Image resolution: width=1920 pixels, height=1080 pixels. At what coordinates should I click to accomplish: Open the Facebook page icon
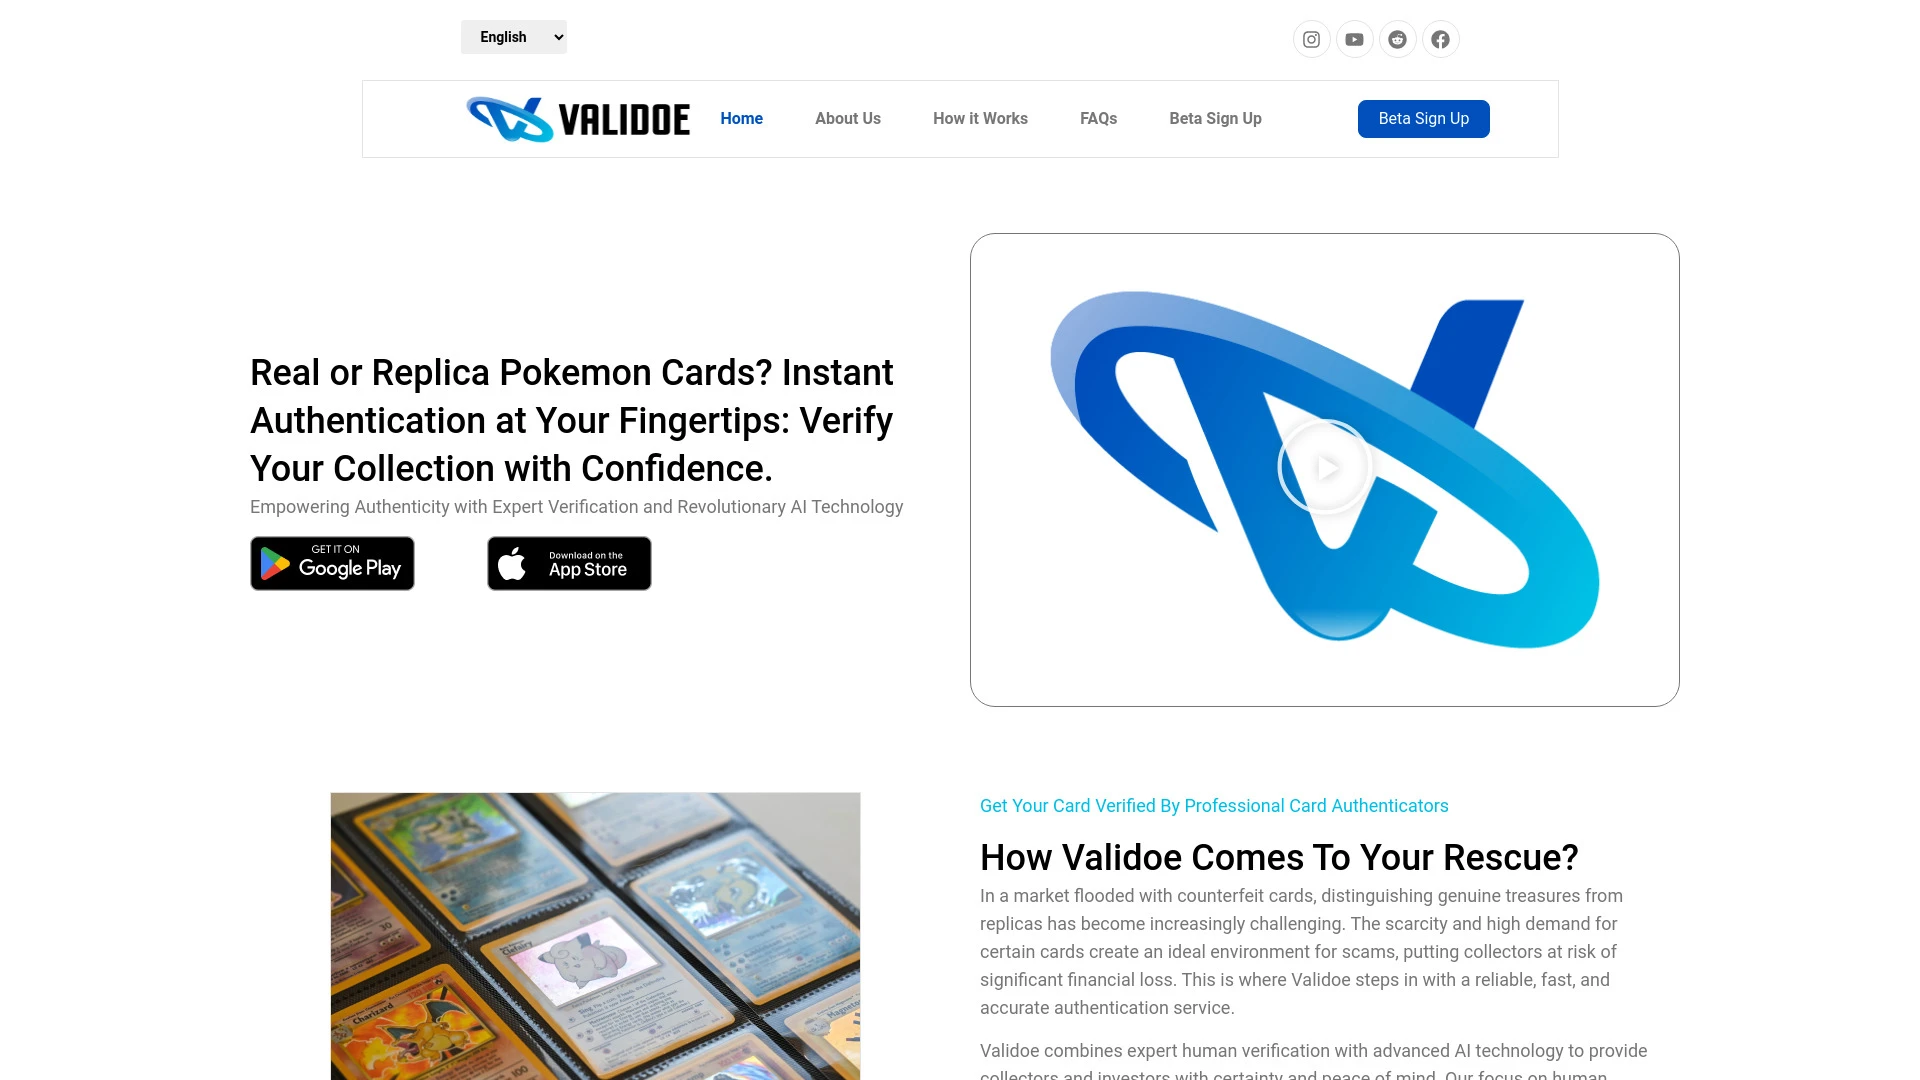1441,38
